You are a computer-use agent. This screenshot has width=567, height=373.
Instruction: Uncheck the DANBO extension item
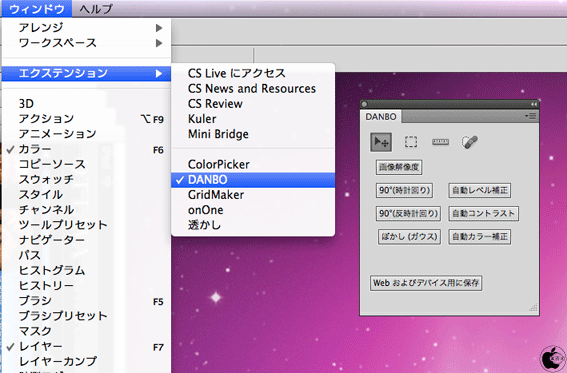coord(253,180)
